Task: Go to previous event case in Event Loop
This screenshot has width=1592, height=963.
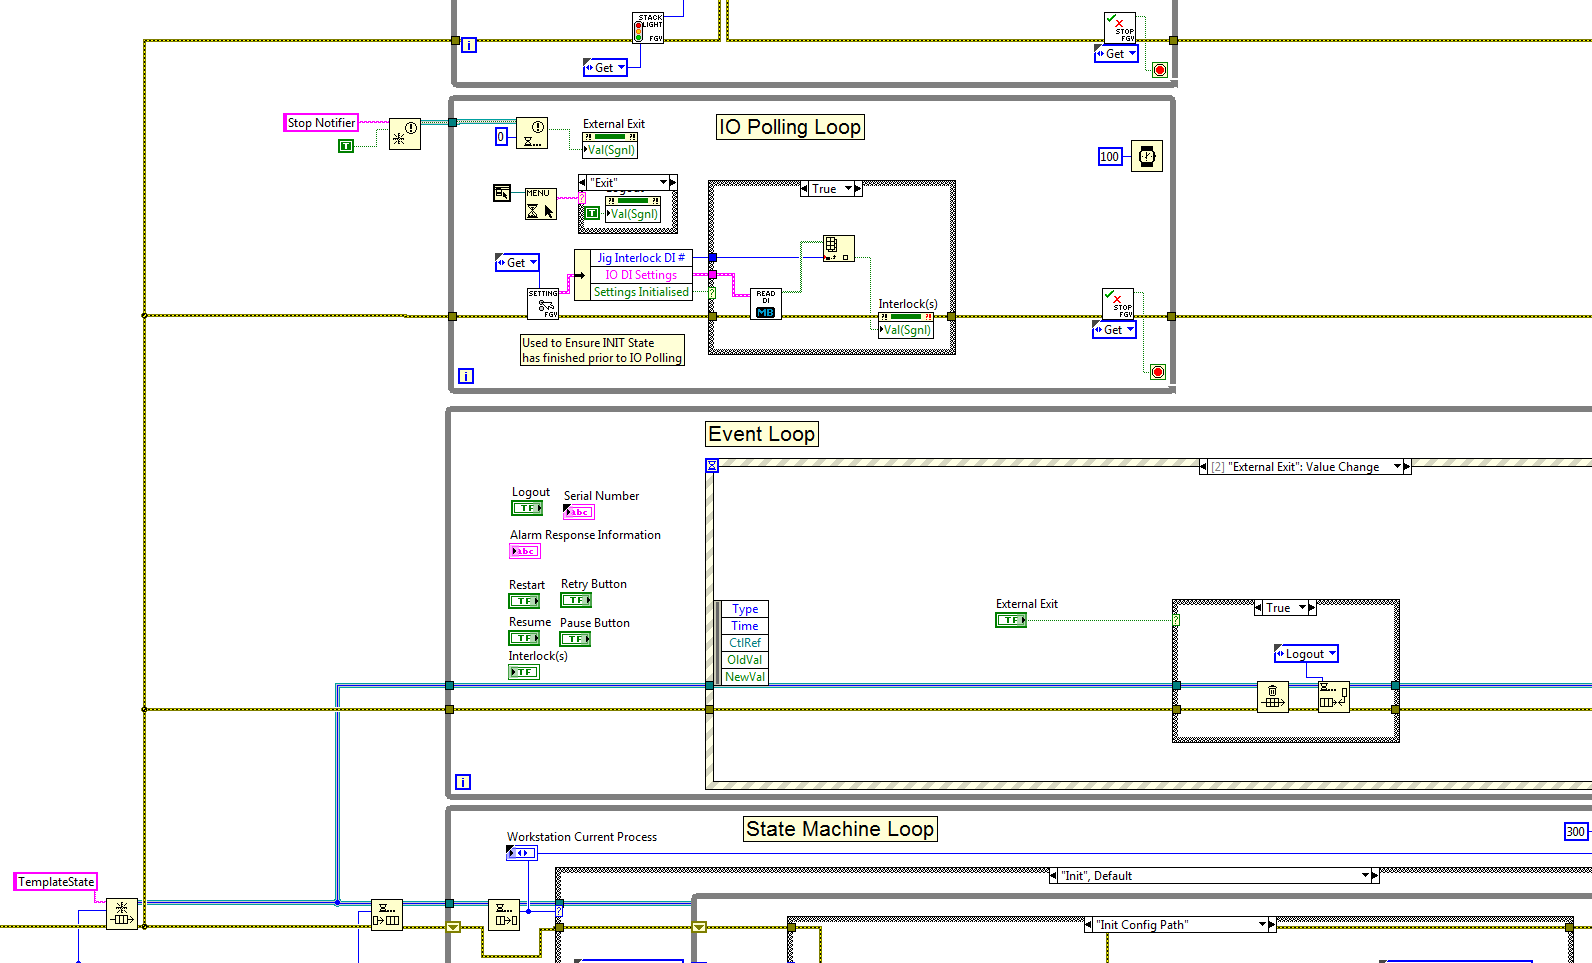Action: [x=1203, y=467]
